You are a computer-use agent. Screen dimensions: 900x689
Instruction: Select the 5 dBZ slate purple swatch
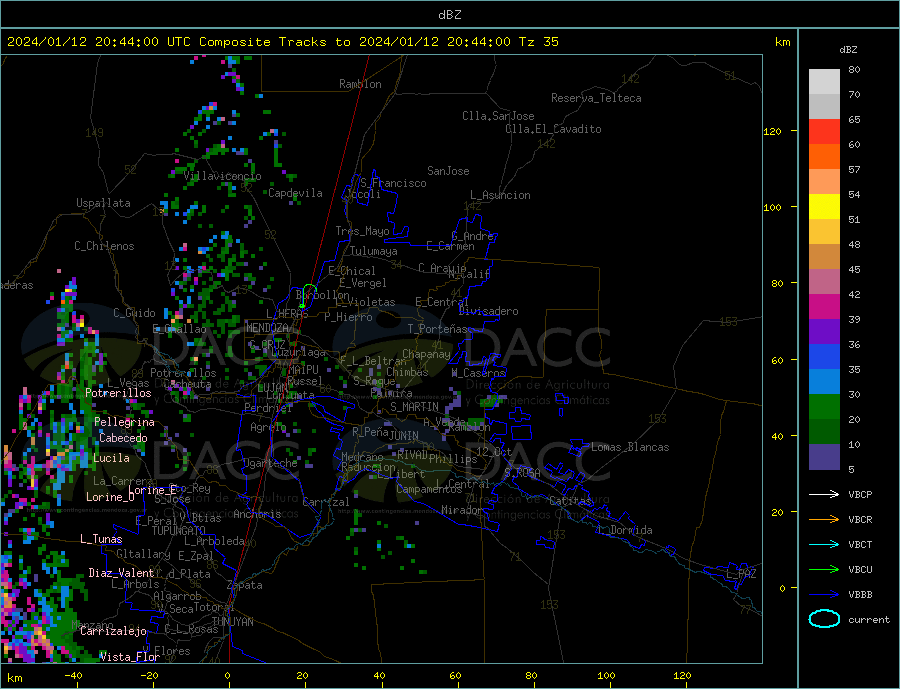click(x=824, y=457)
